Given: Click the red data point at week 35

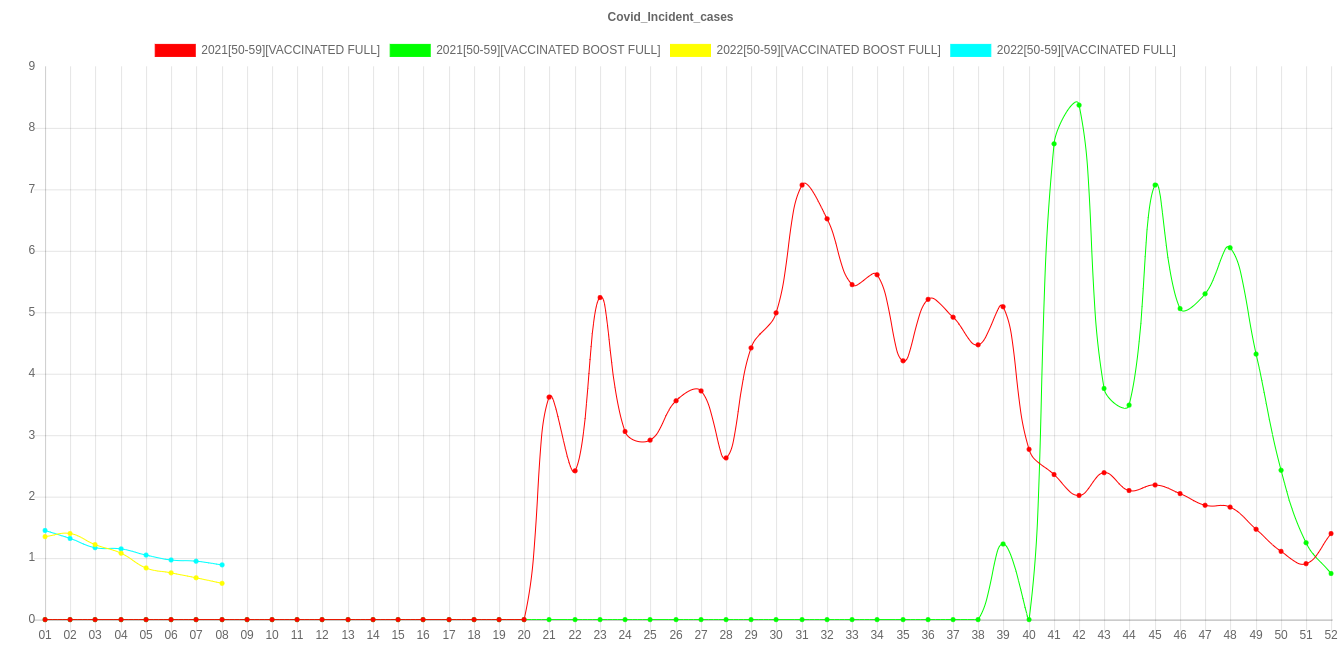Looking at the screenshot, I should (x=903, y=360).
